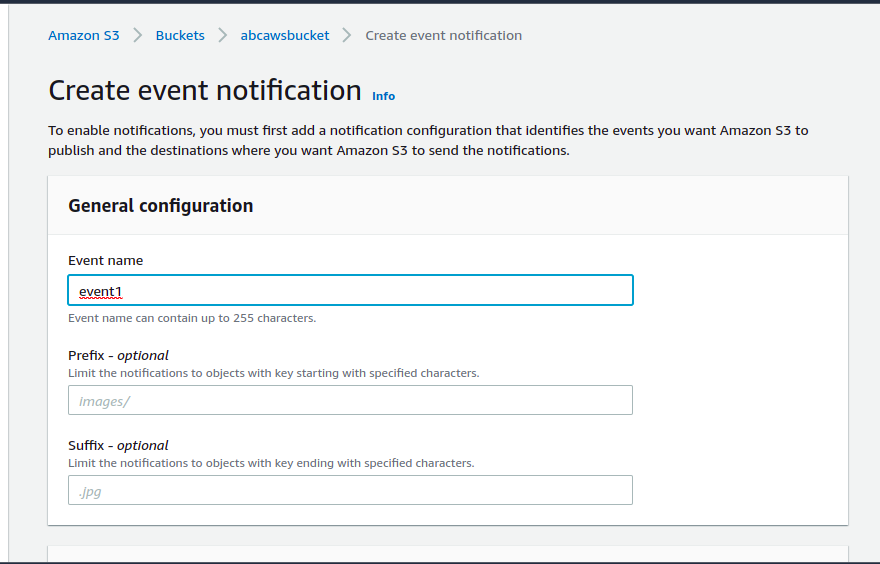The image size is (880, 564).
Task: Click the 'Create event notification' breadcrumb text
Action: click(x=443, y=35)
